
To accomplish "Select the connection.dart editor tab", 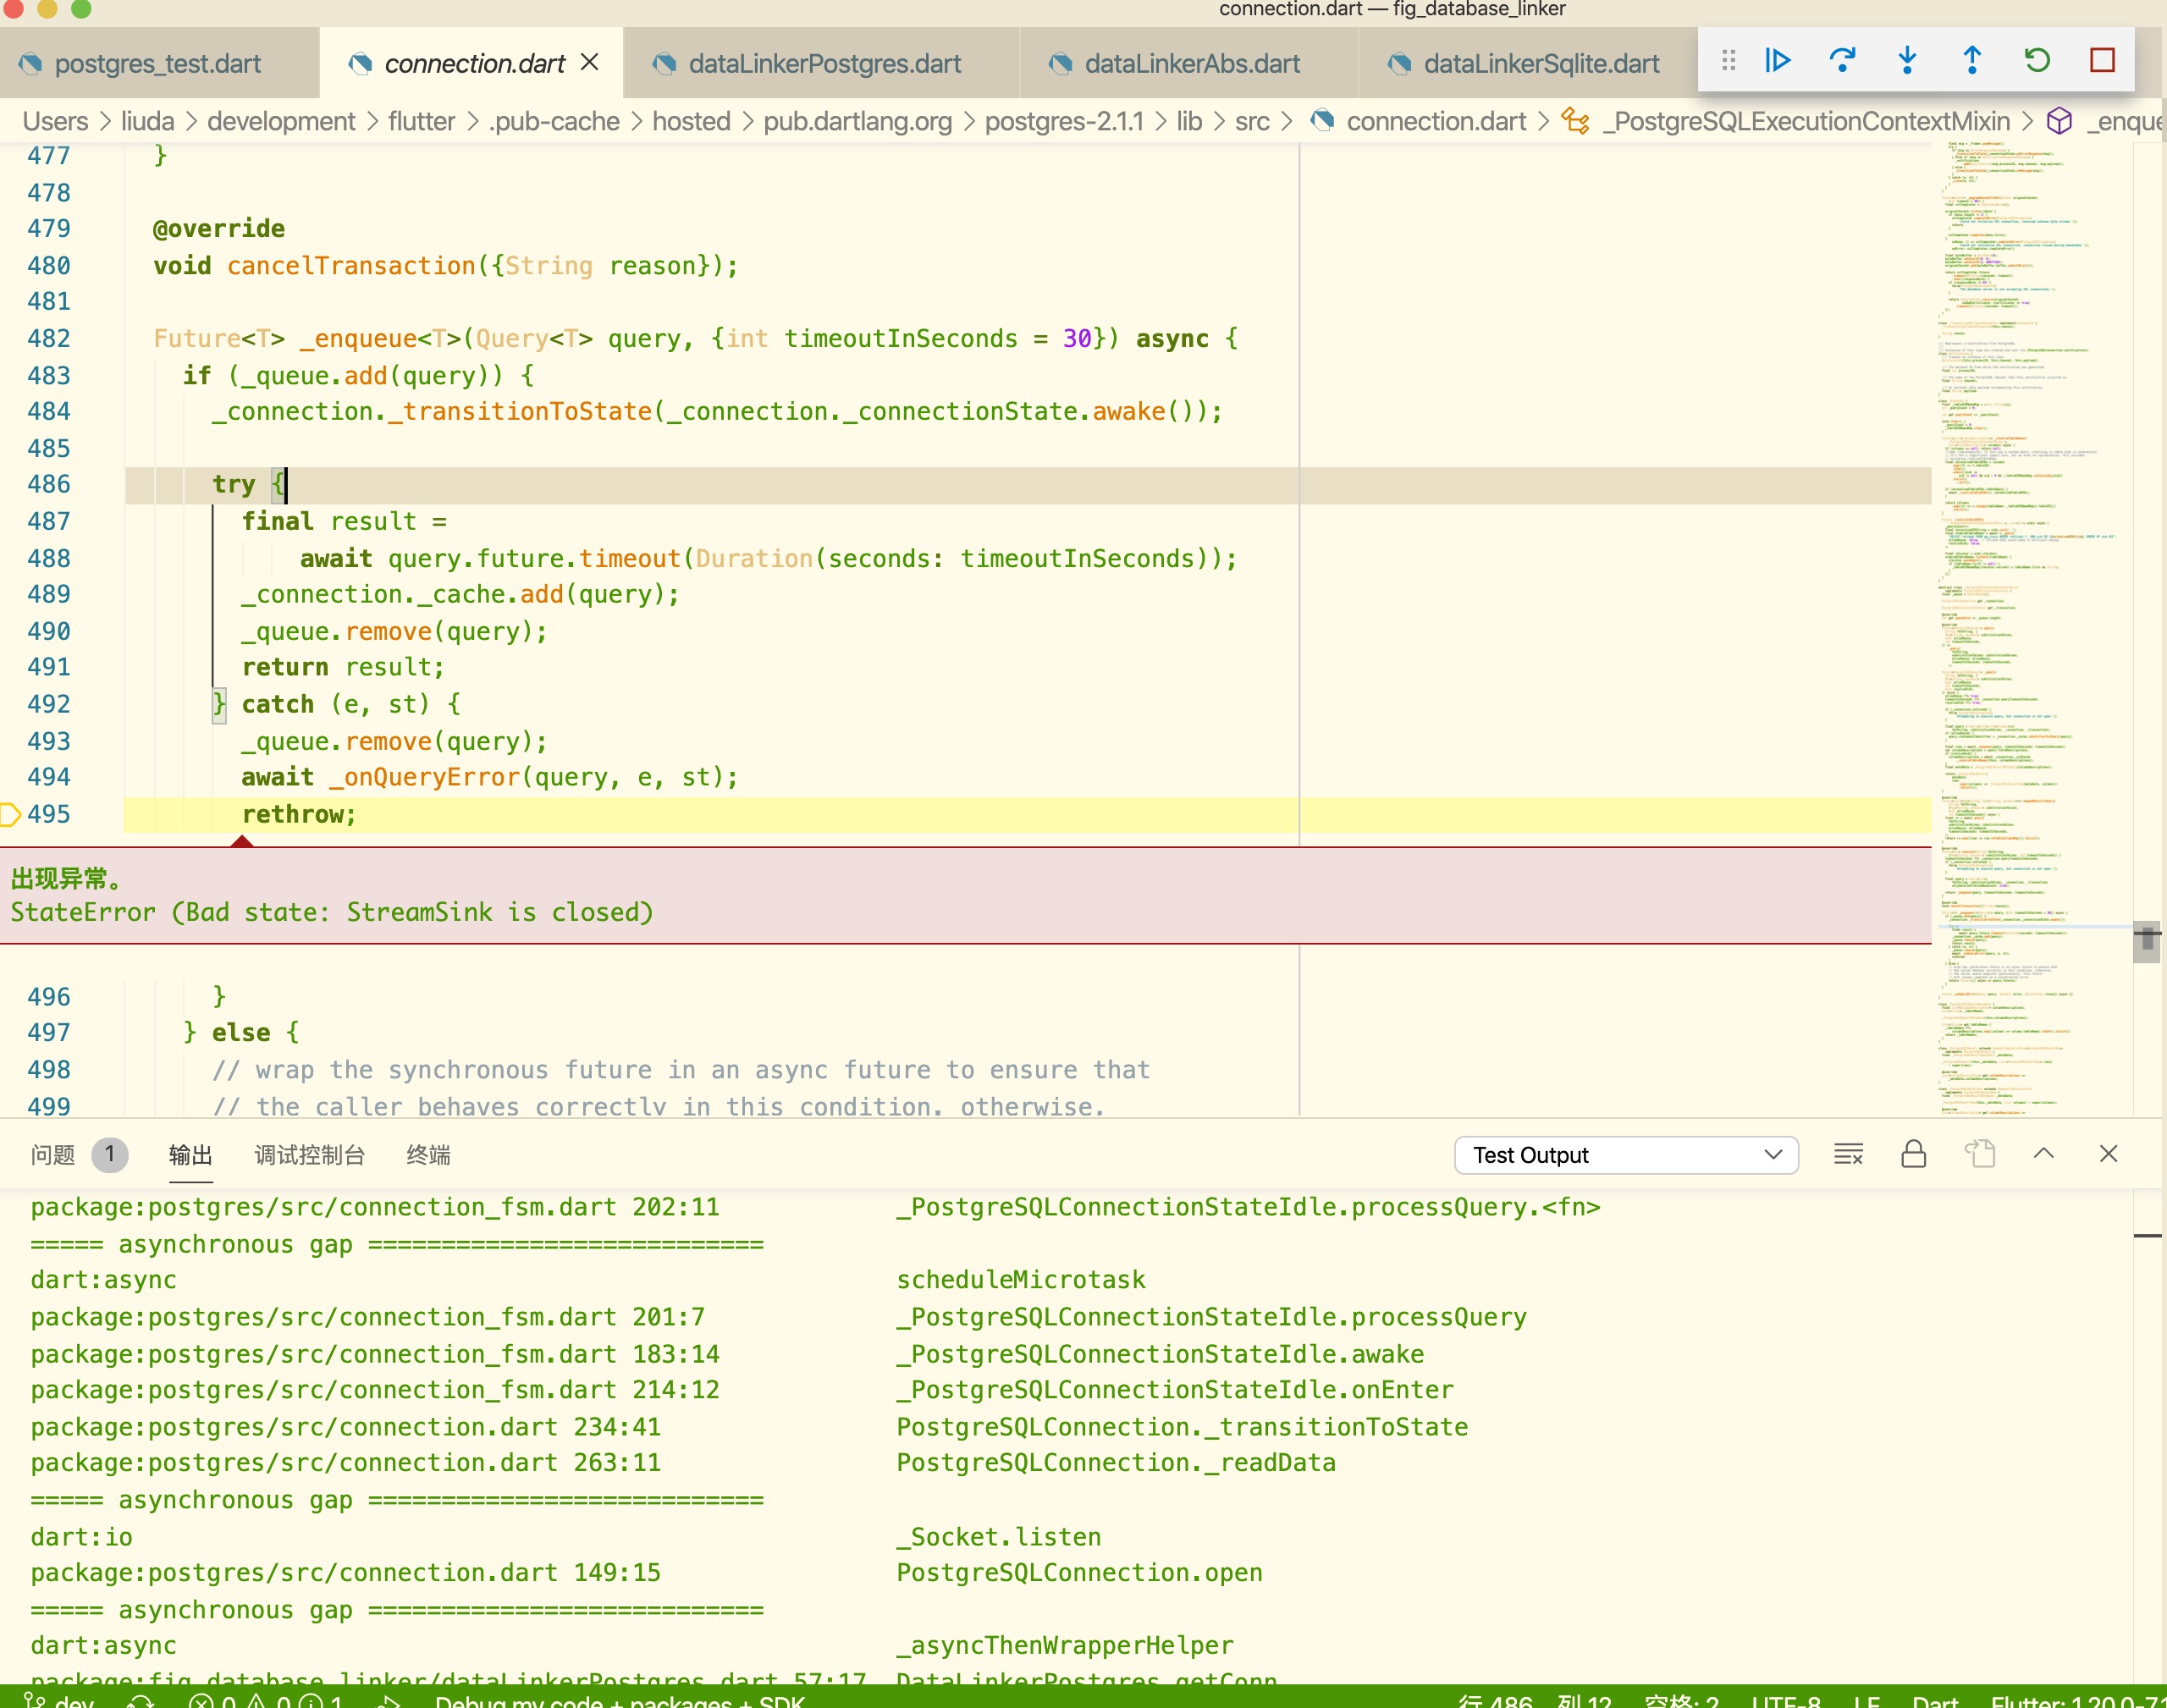I will click(x=473, y=64).
